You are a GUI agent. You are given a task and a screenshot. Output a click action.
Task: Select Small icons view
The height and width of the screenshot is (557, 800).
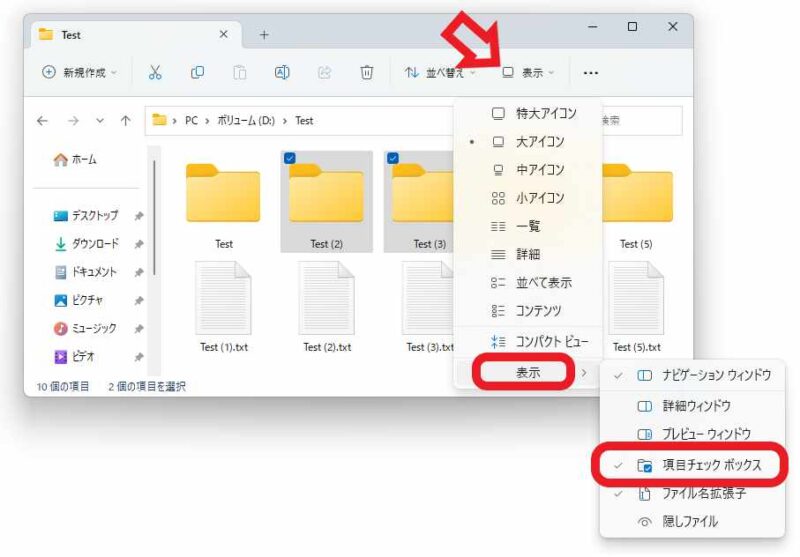pyautogui.click(x=529, y=197)
